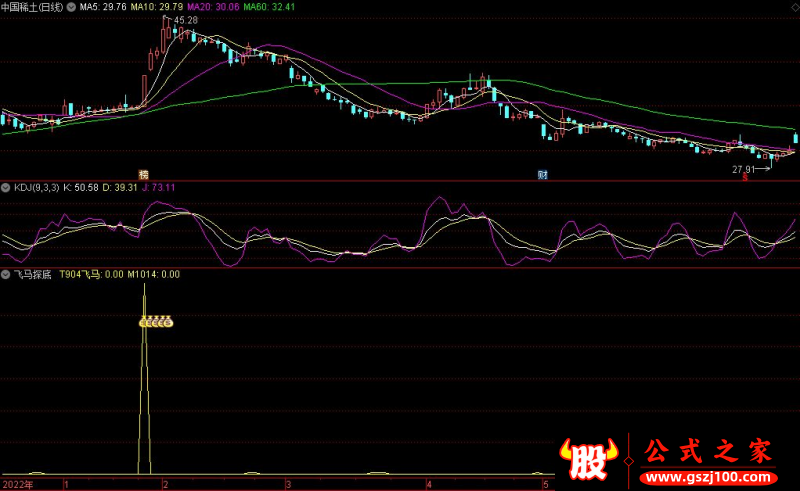Click the last candlestick on the right edge
This screenshot has width=800, height=491.
click(796, 138)
